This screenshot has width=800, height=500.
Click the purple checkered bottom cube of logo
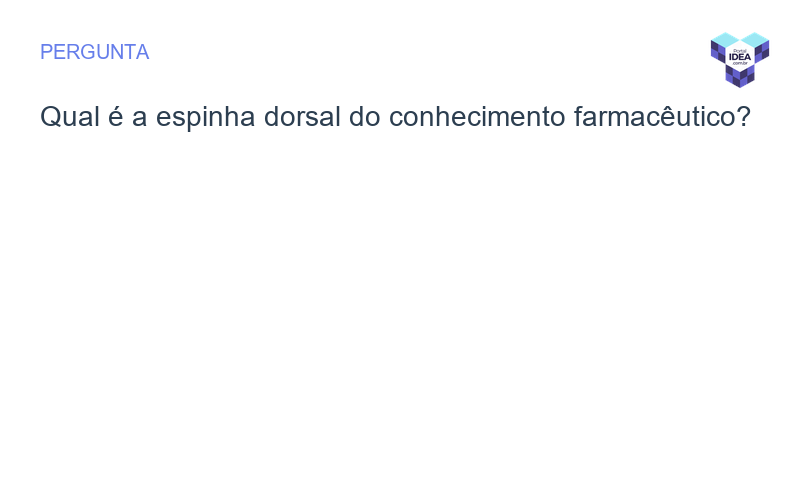(740, 77)
